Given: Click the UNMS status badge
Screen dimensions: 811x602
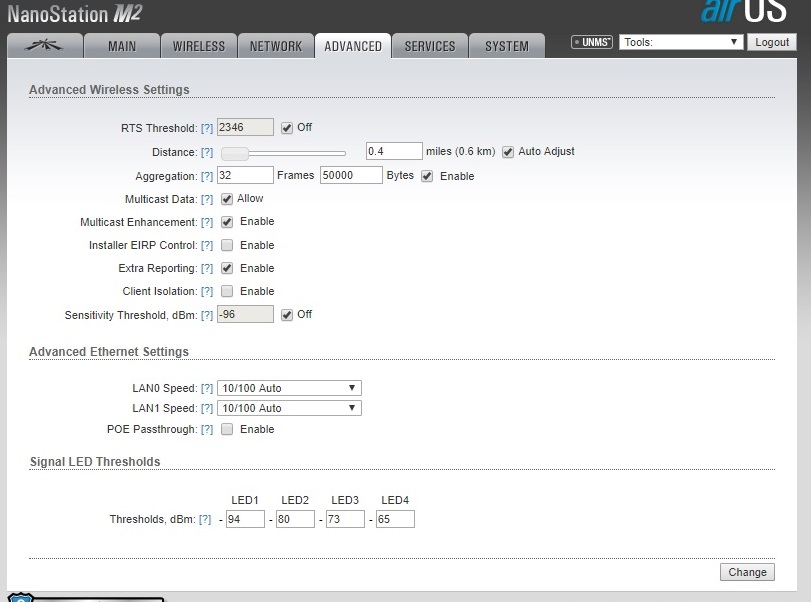Looking at the screenshot, I should pyautogui.click(x=592, y=42).
